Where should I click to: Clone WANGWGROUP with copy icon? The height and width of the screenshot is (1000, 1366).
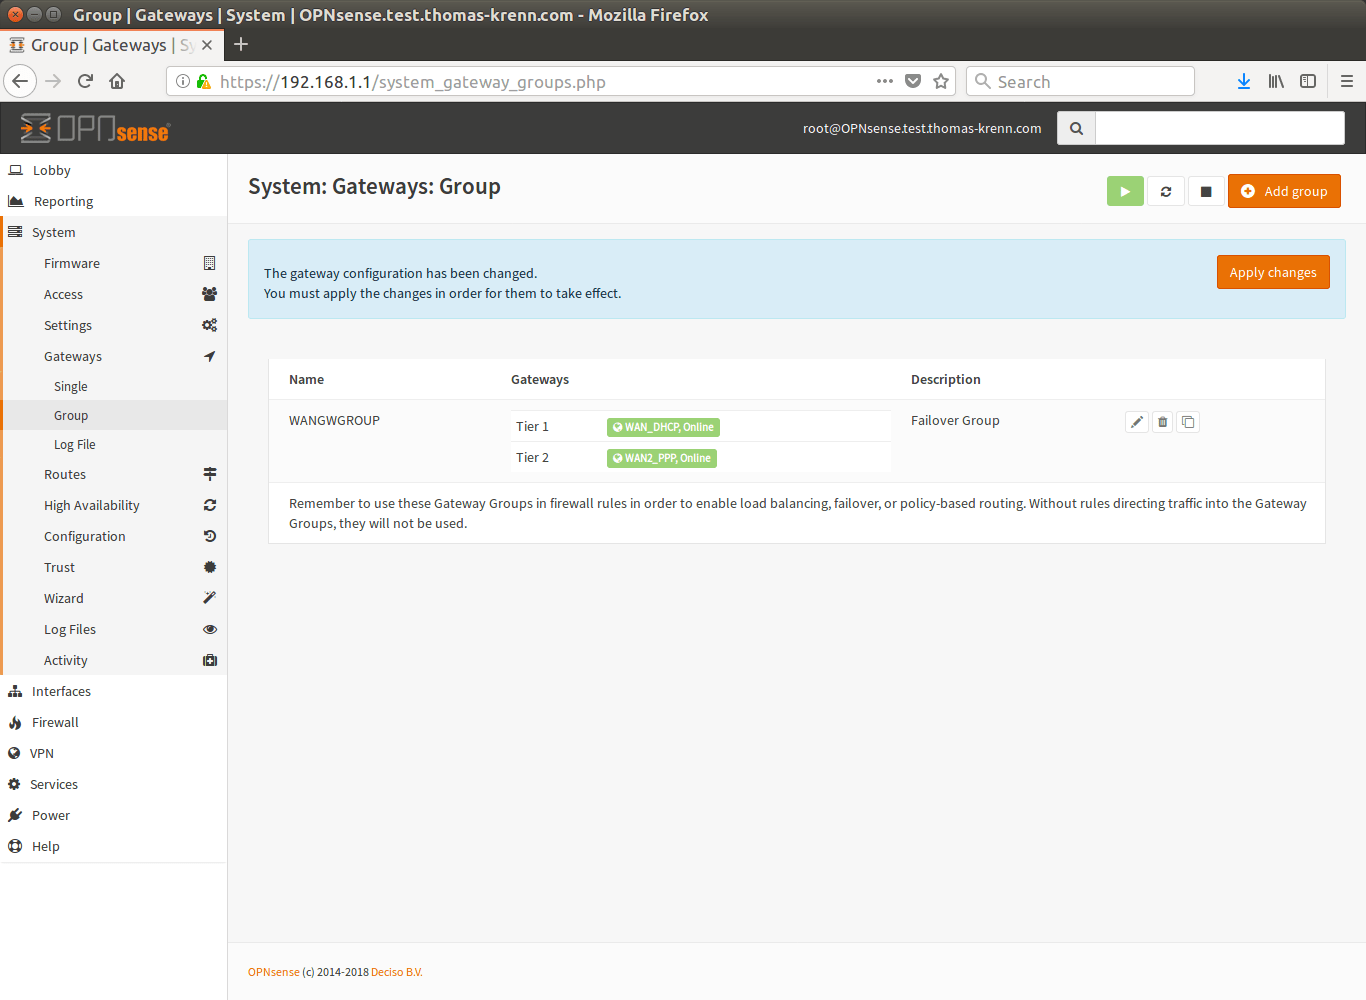click(1188, 422)
